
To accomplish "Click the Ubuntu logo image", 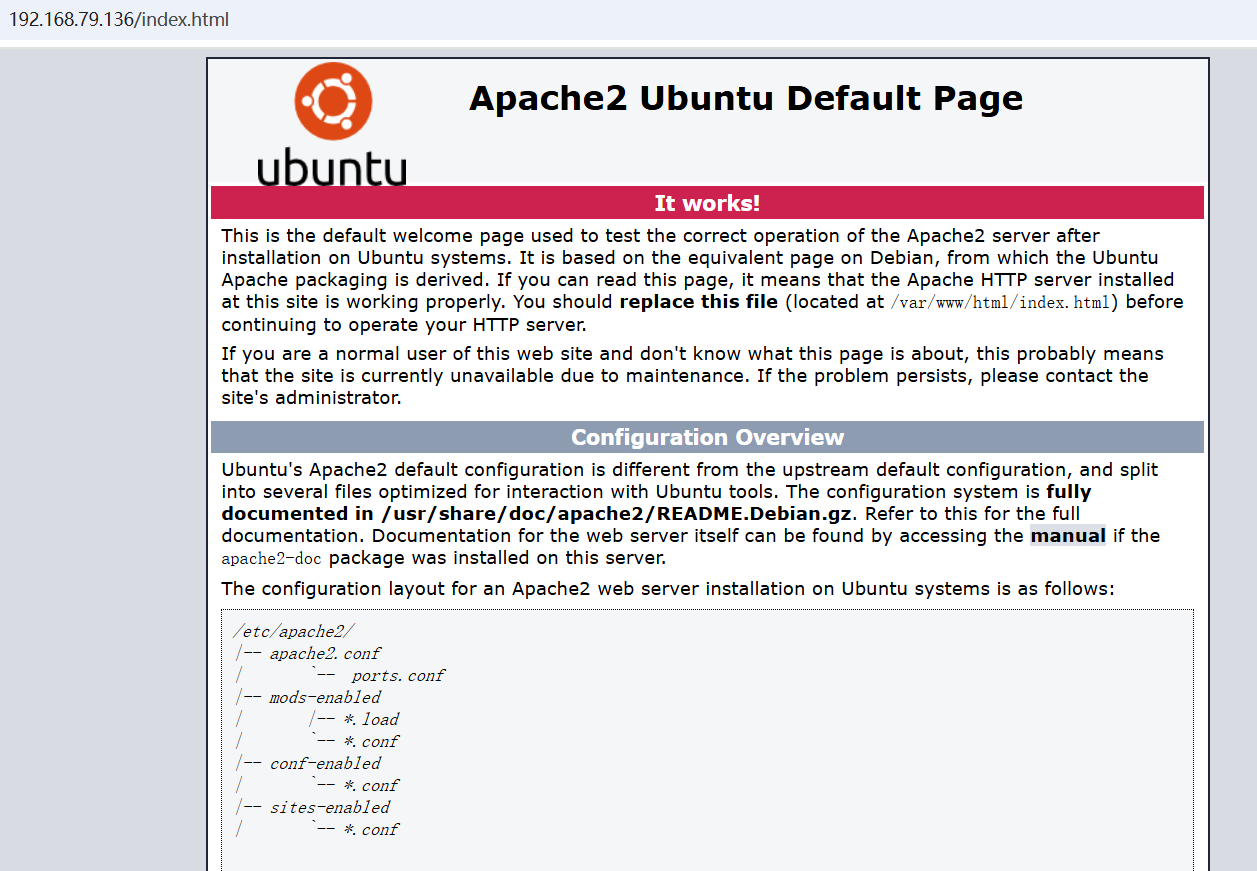I will (332, 124).
